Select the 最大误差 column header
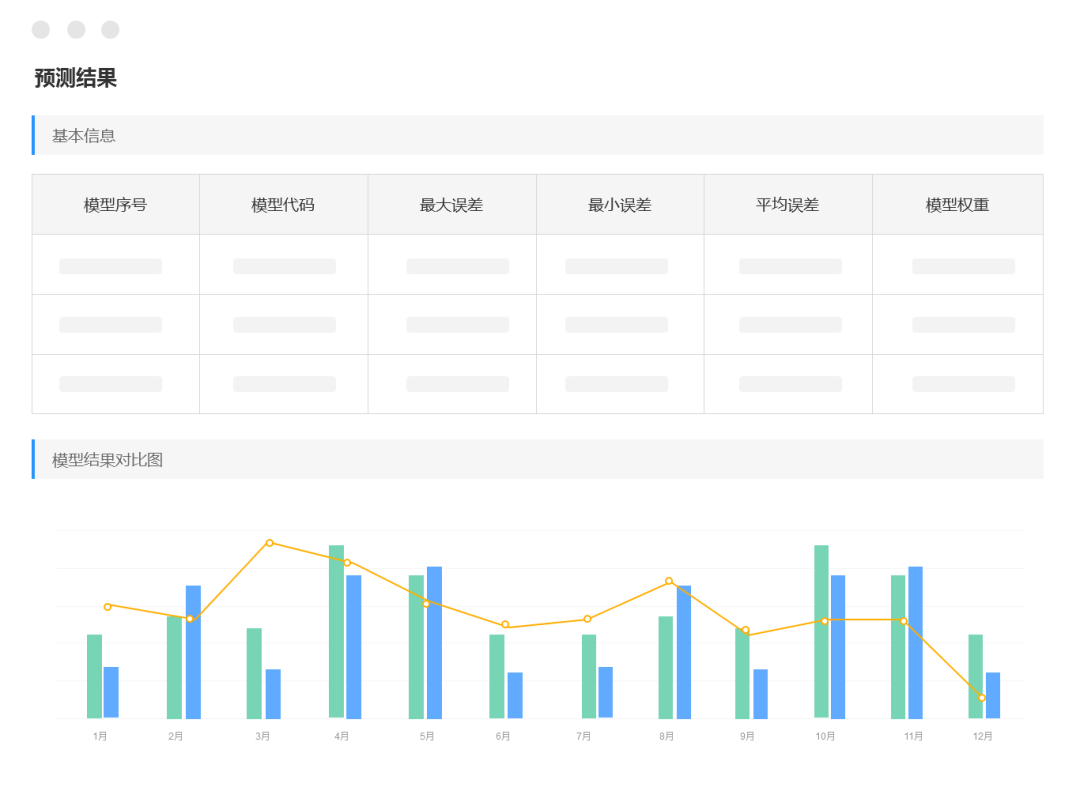 pos(451,205)
